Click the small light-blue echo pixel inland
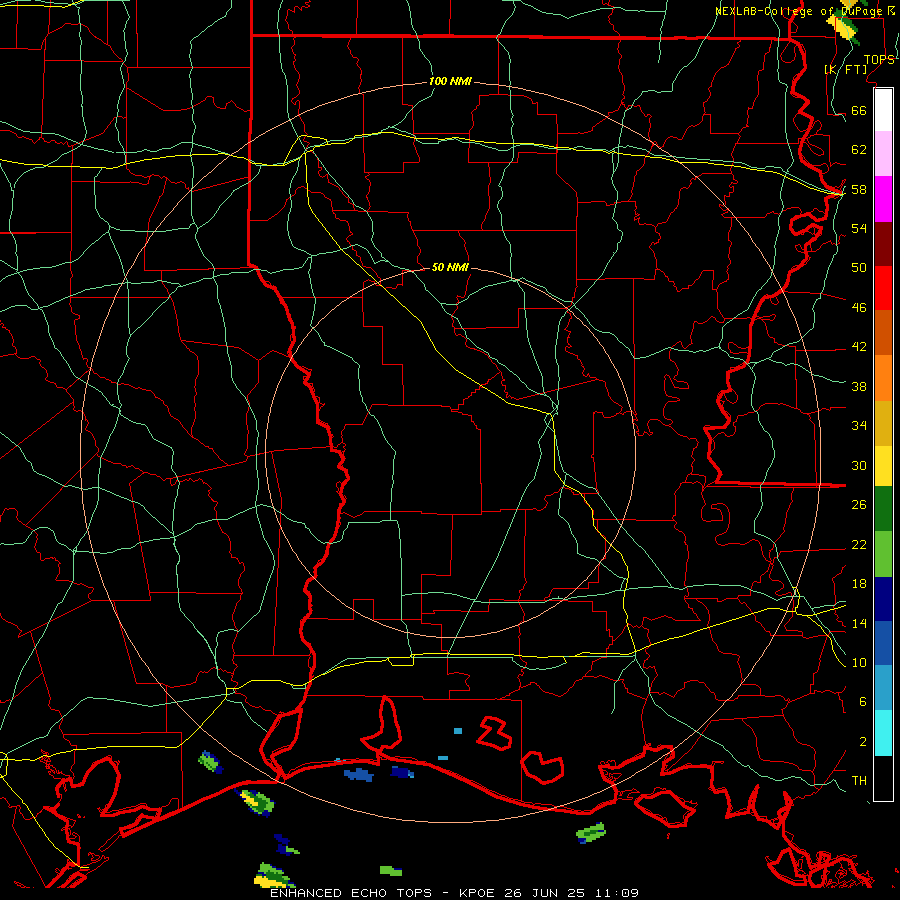Screen dimensions: 900x900 [x=457, y=731]
